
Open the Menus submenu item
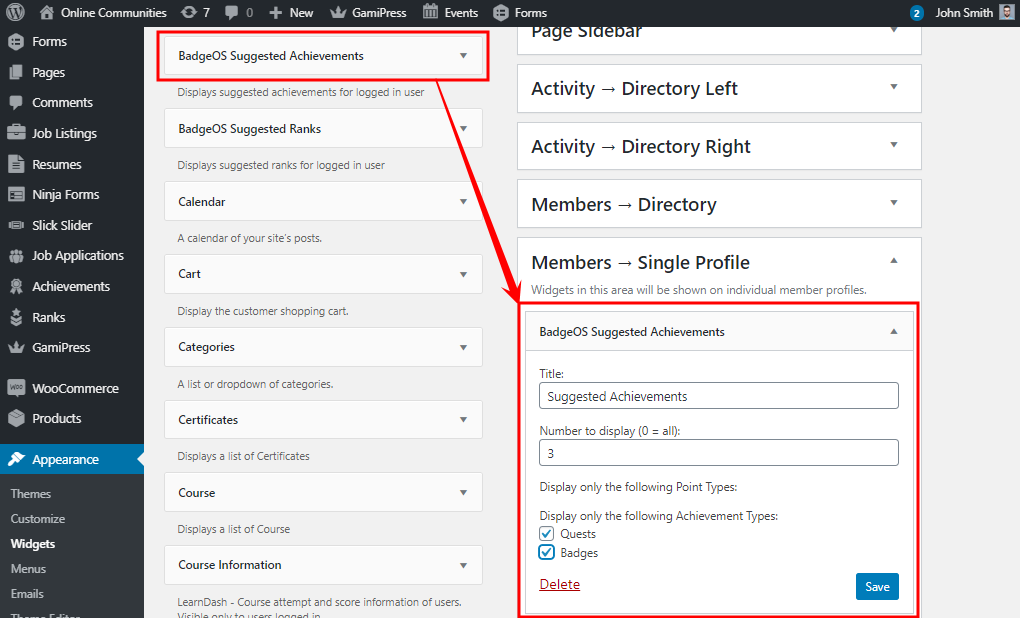(x=28, y=569)
